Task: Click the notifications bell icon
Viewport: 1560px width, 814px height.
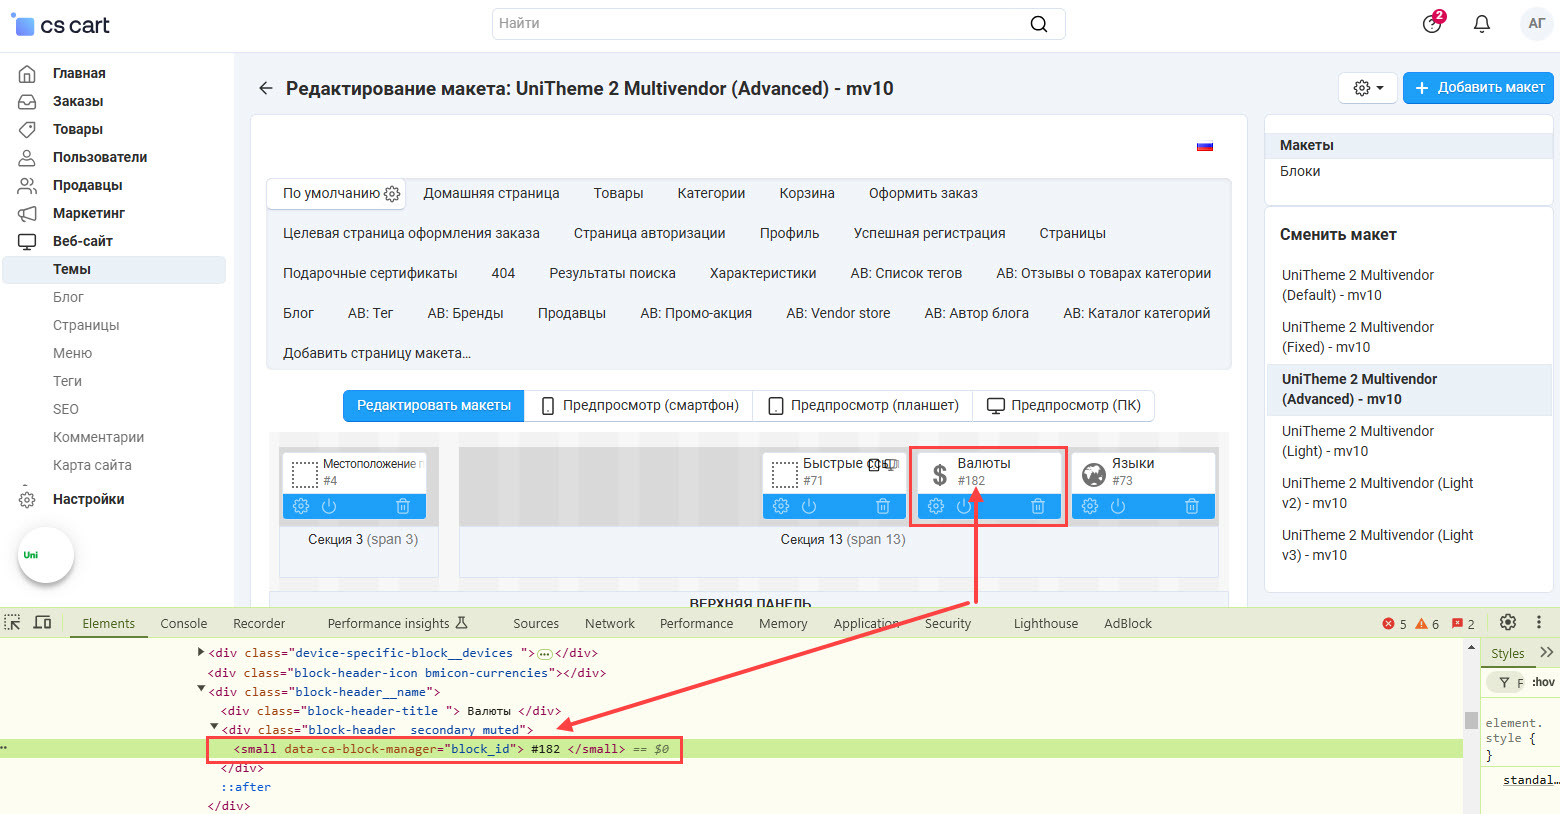Action: click(1482, 24)
